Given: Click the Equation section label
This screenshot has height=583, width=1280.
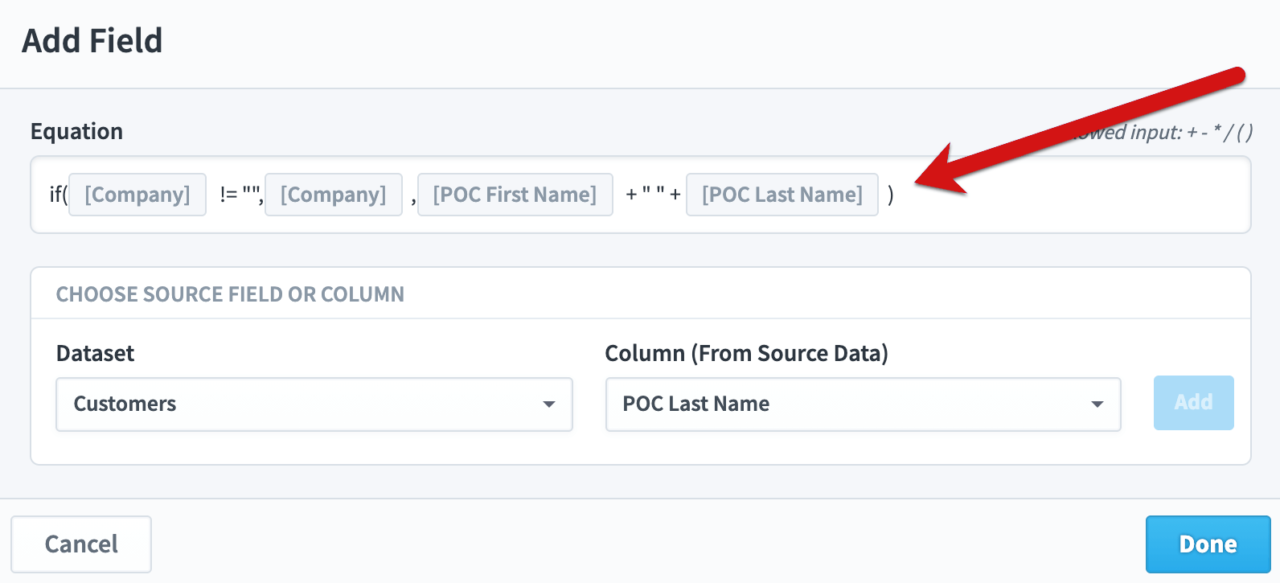Looking at the screenshot, I should (x=77, y=131).
